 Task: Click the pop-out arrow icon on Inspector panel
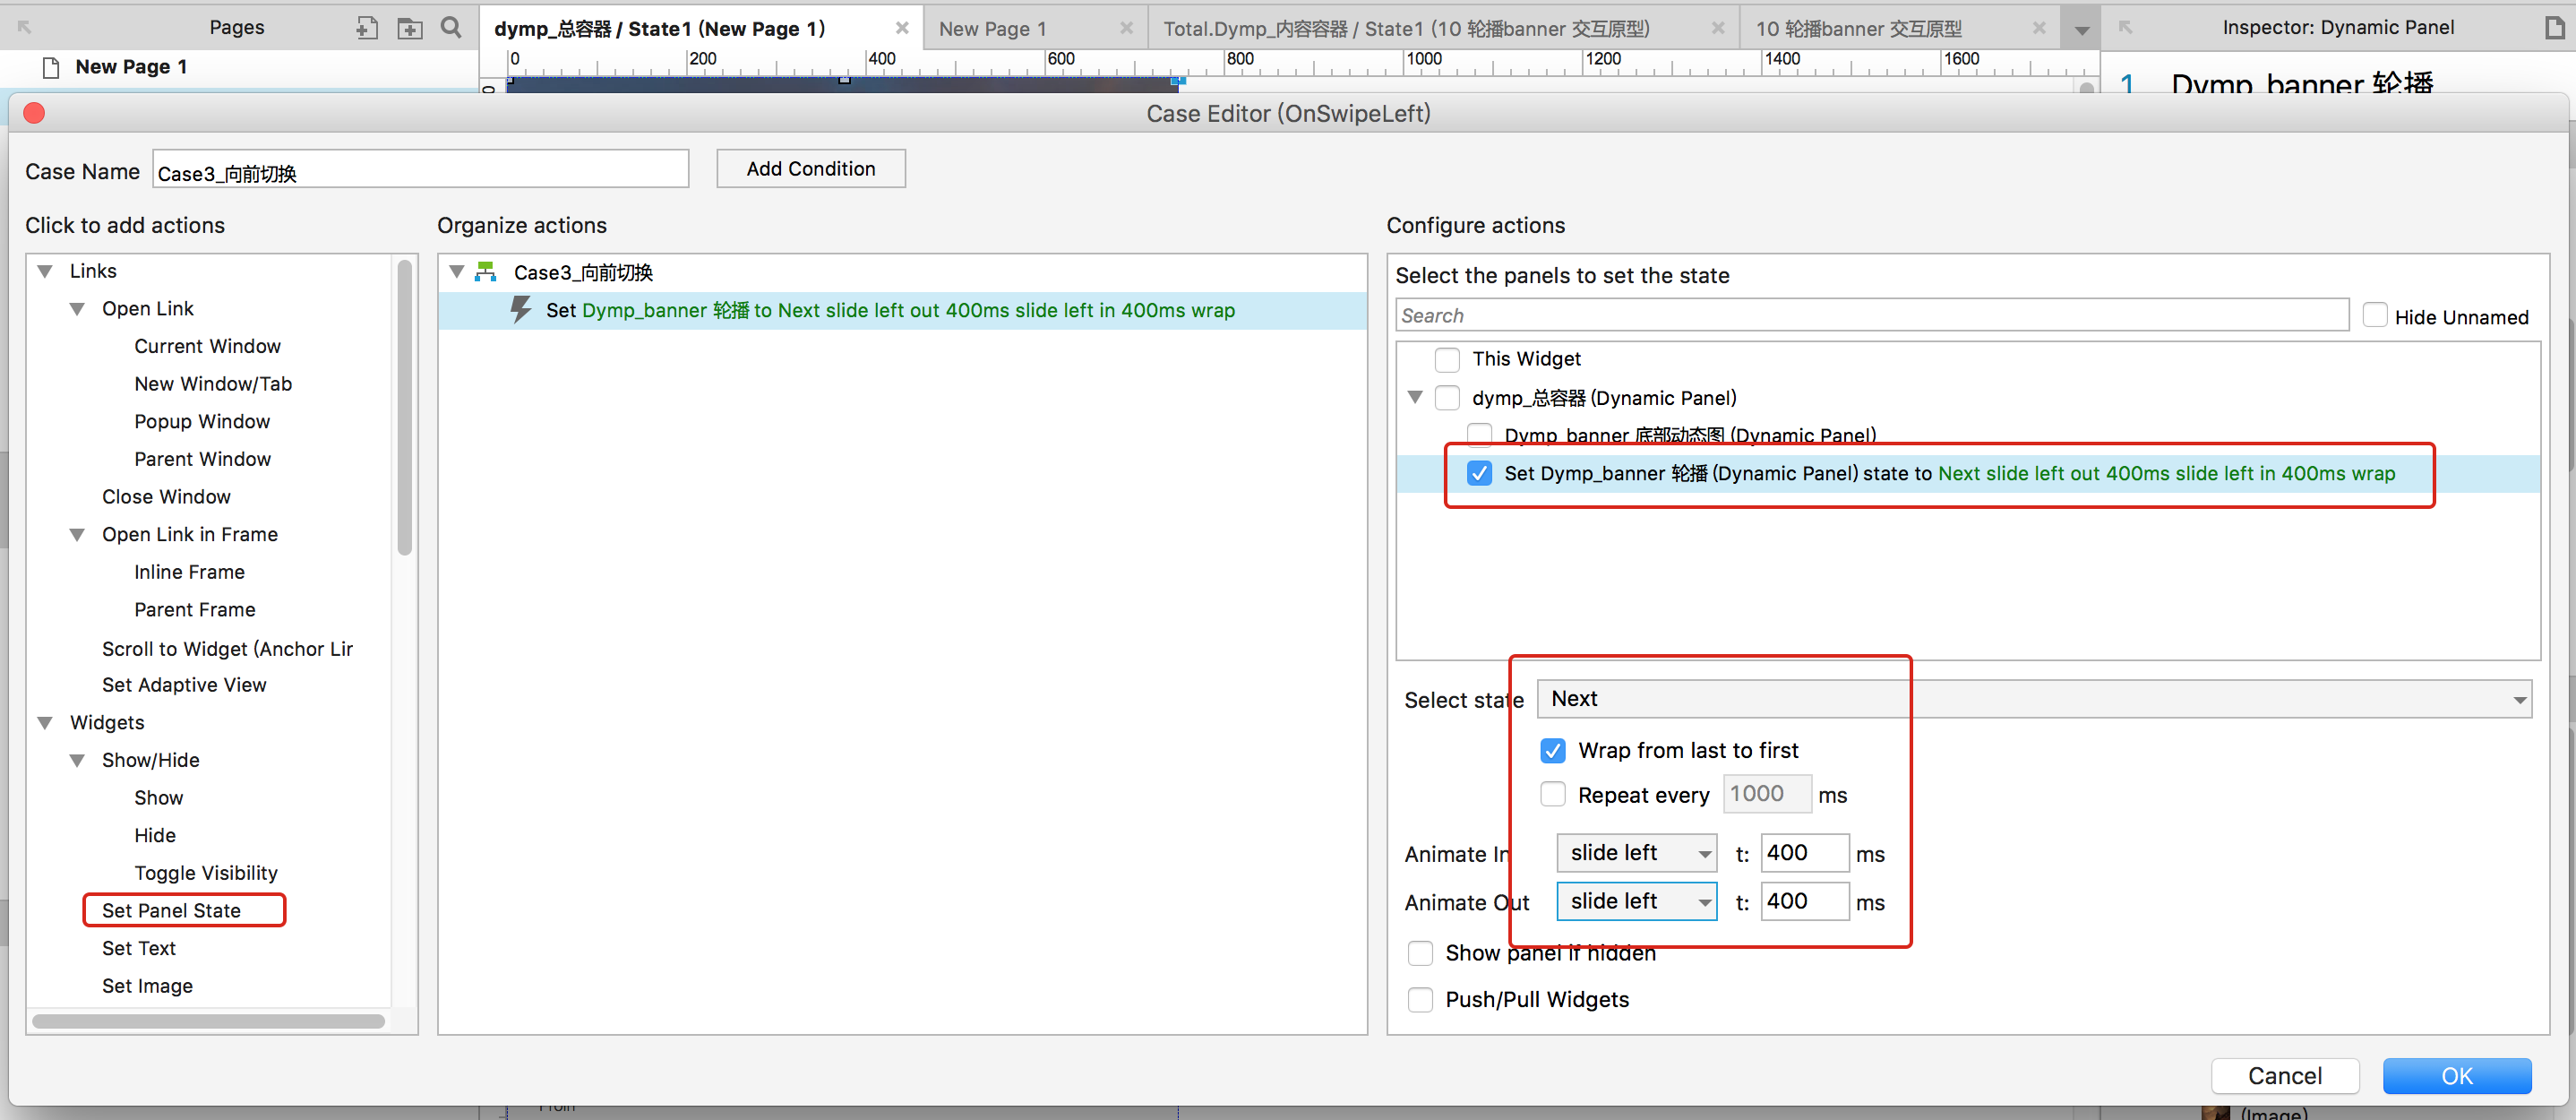click(2125, 28)
